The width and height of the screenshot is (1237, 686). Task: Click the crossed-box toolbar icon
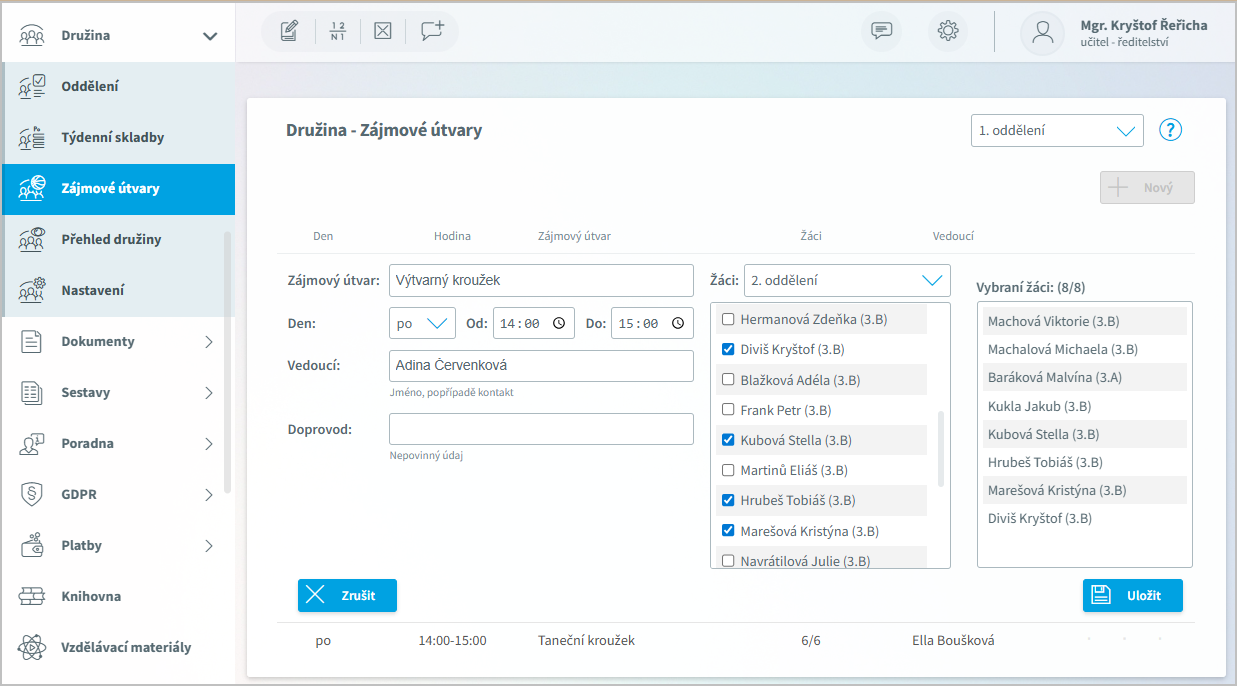click(382, 31)
